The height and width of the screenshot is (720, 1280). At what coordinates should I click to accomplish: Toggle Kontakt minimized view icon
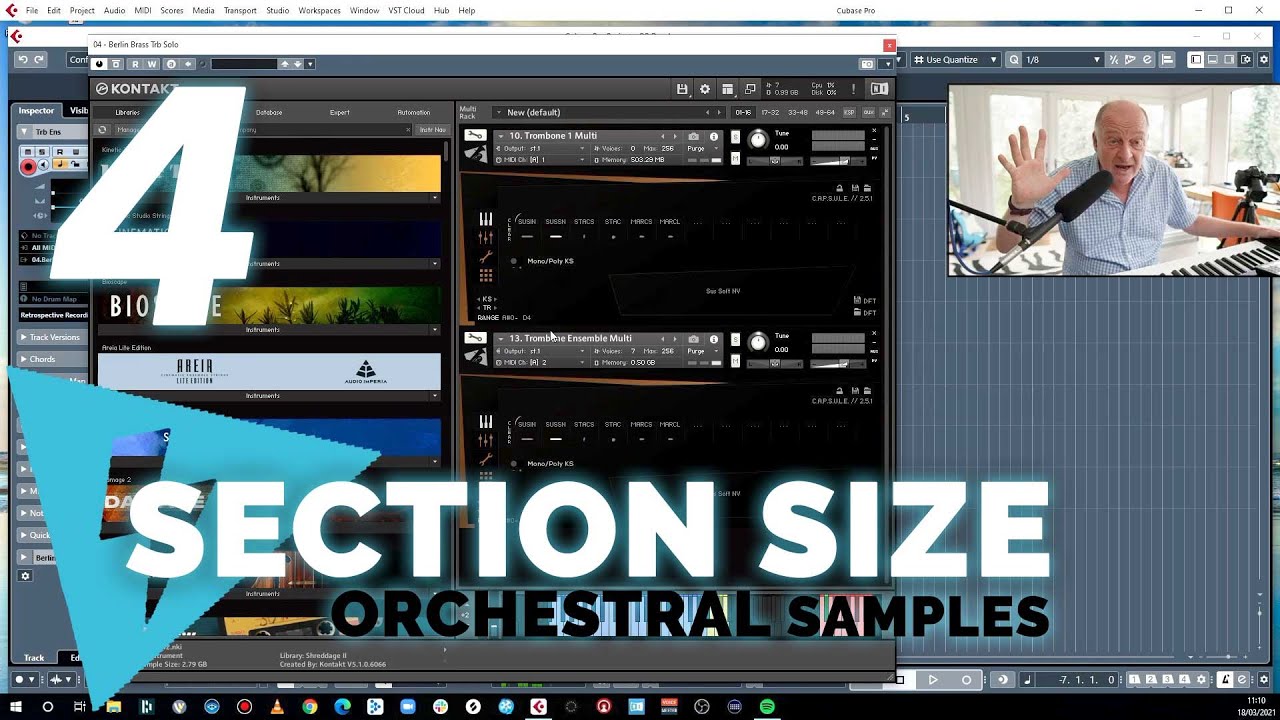750,89
